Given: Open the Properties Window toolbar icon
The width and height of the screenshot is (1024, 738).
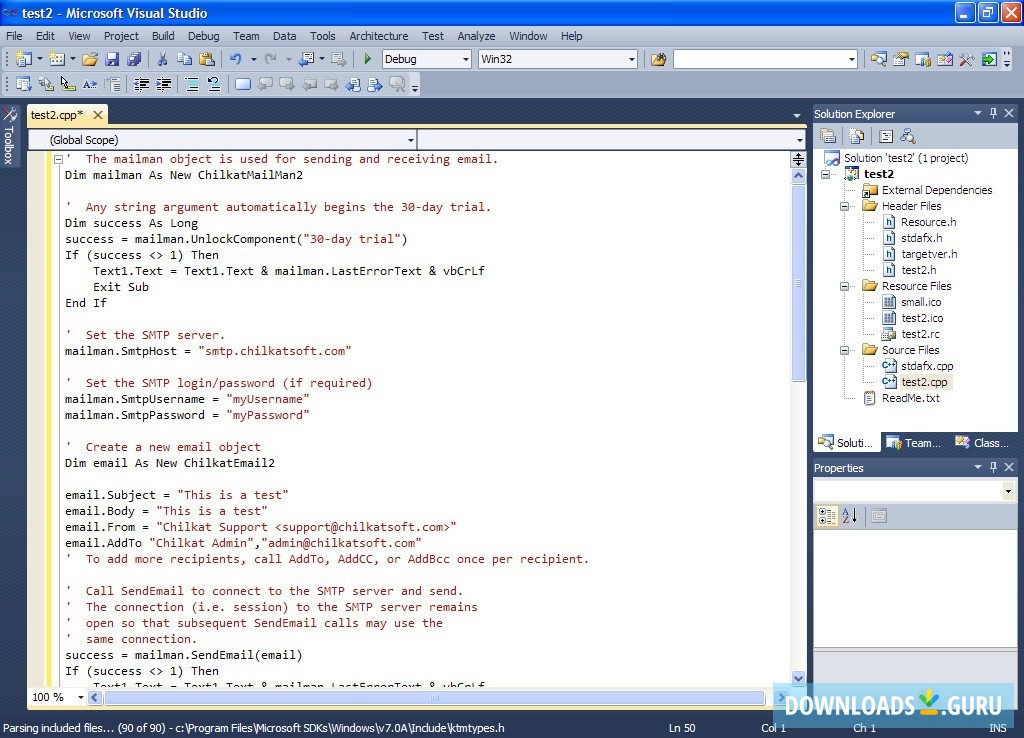Looking at the screenshot, I should [x=901, y=59].
